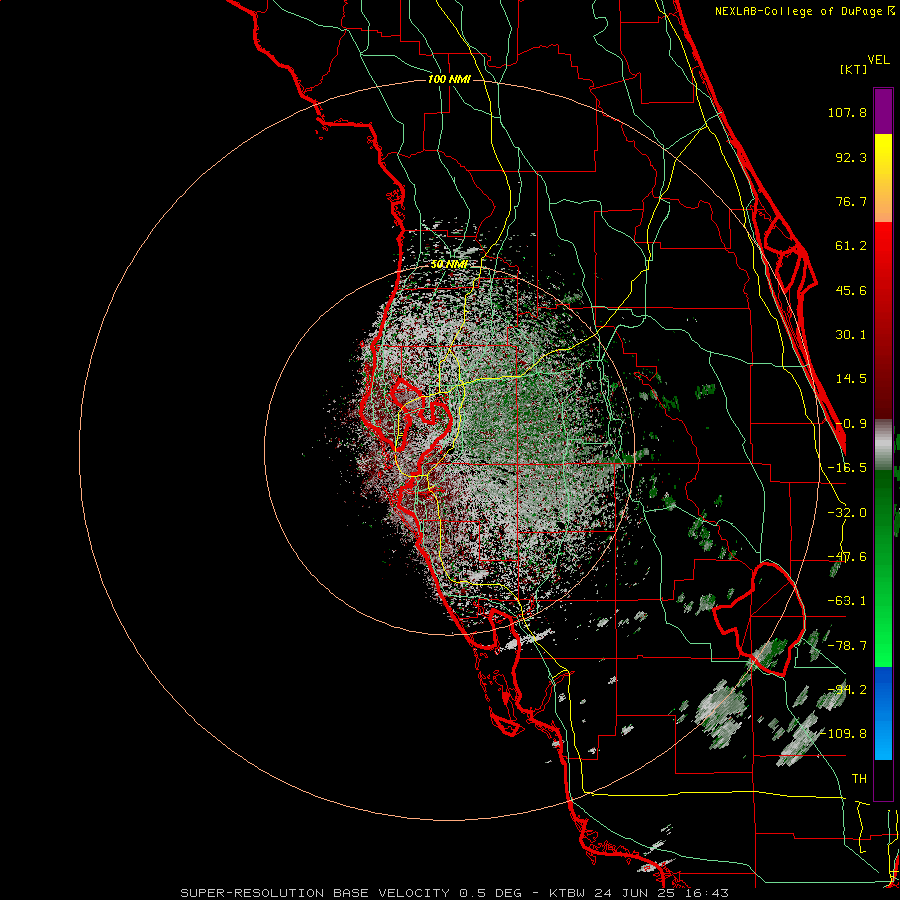
Task: Select the 61.2 velocity scale value
Action: (851, 246)
